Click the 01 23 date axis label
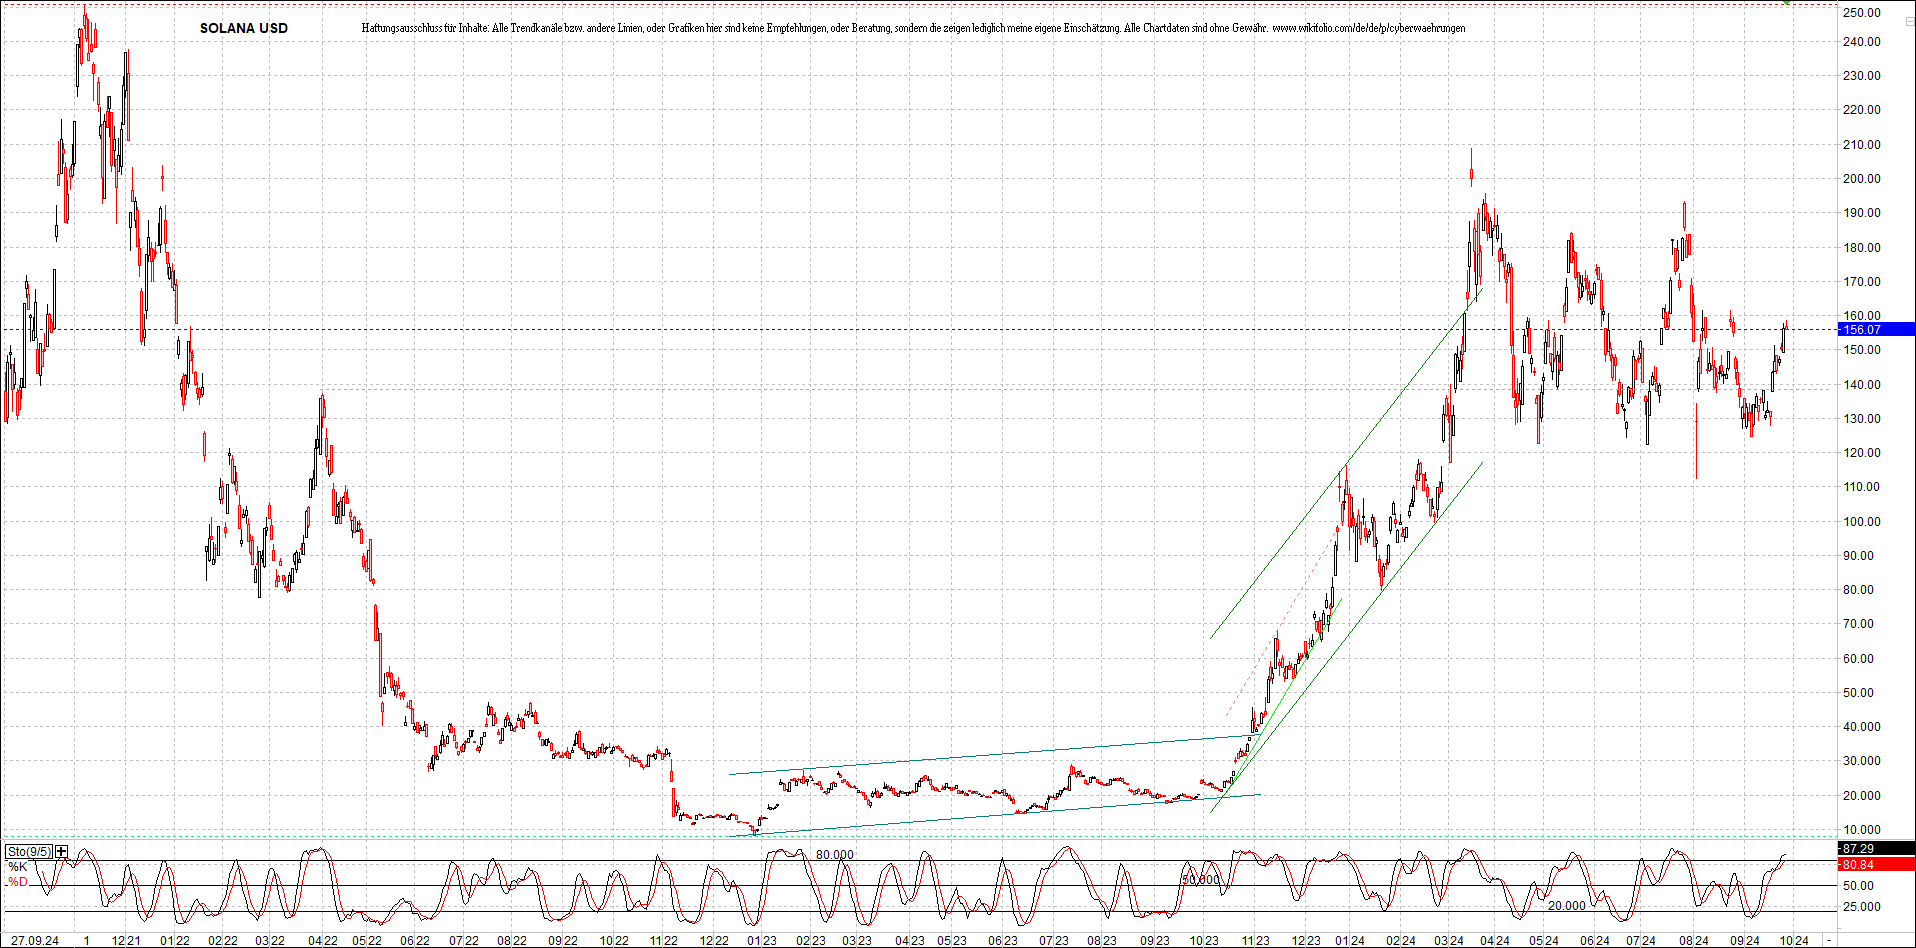Viewport: 1916px width, 948px height. (762, 941)
